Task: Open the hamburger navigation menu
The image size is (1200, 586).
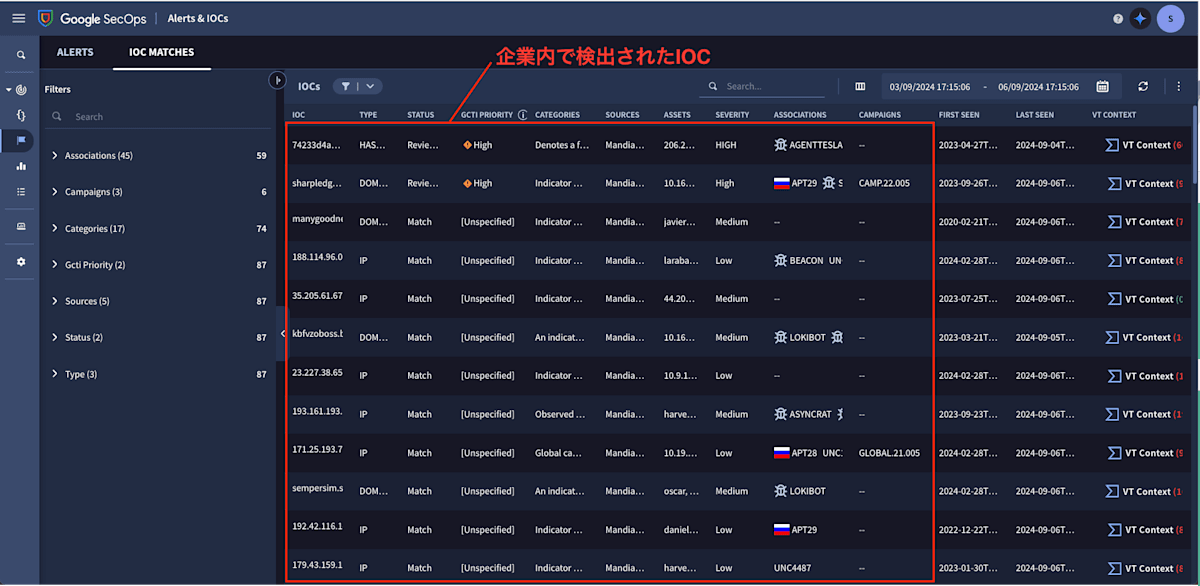Action: pyautogui.click(x=18, y=18)
